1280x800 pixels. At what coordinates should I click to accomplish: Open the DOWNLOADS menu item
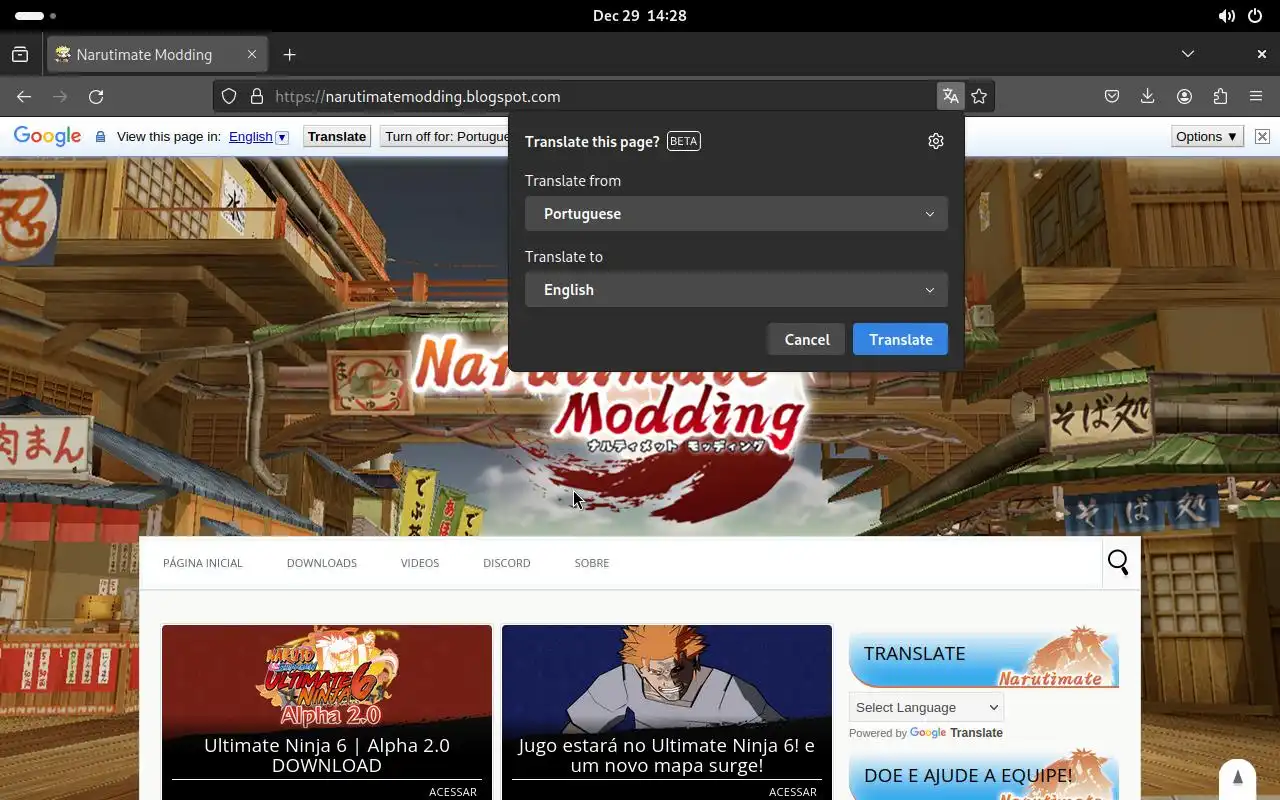[x=322, y=563]
